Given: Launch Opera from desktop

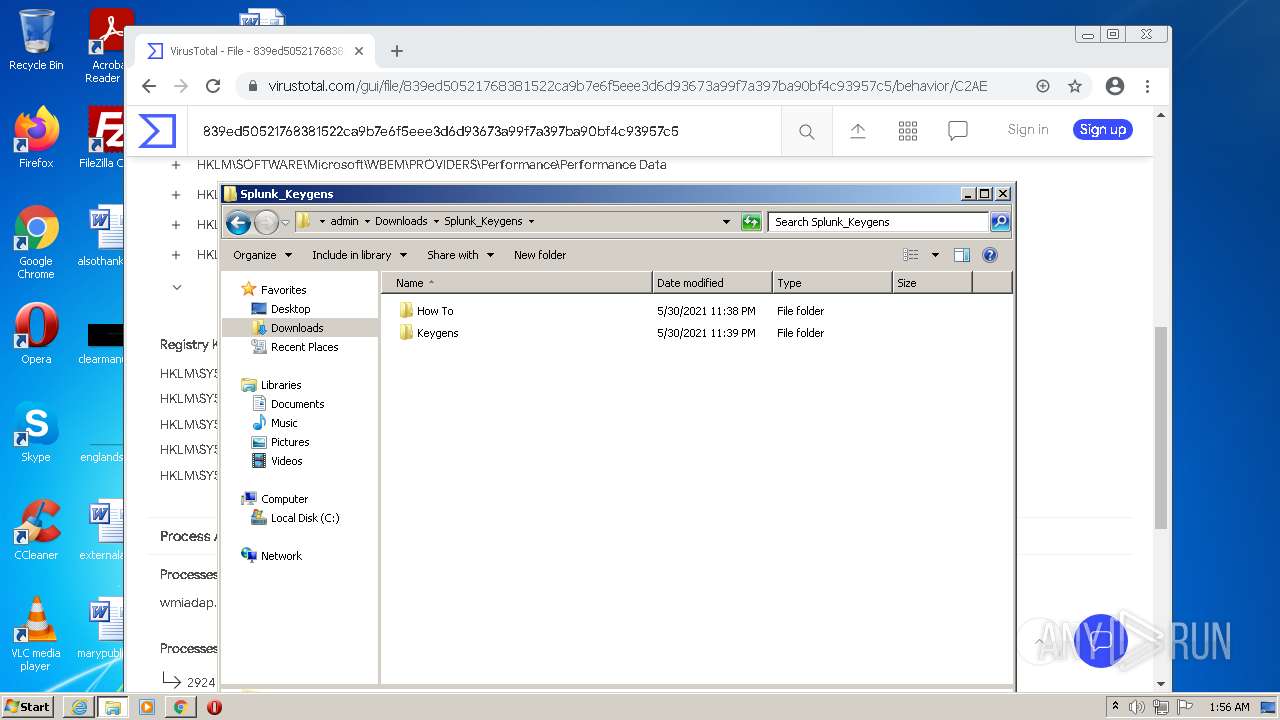Looking at the screenshot, I should coord(36,334).
